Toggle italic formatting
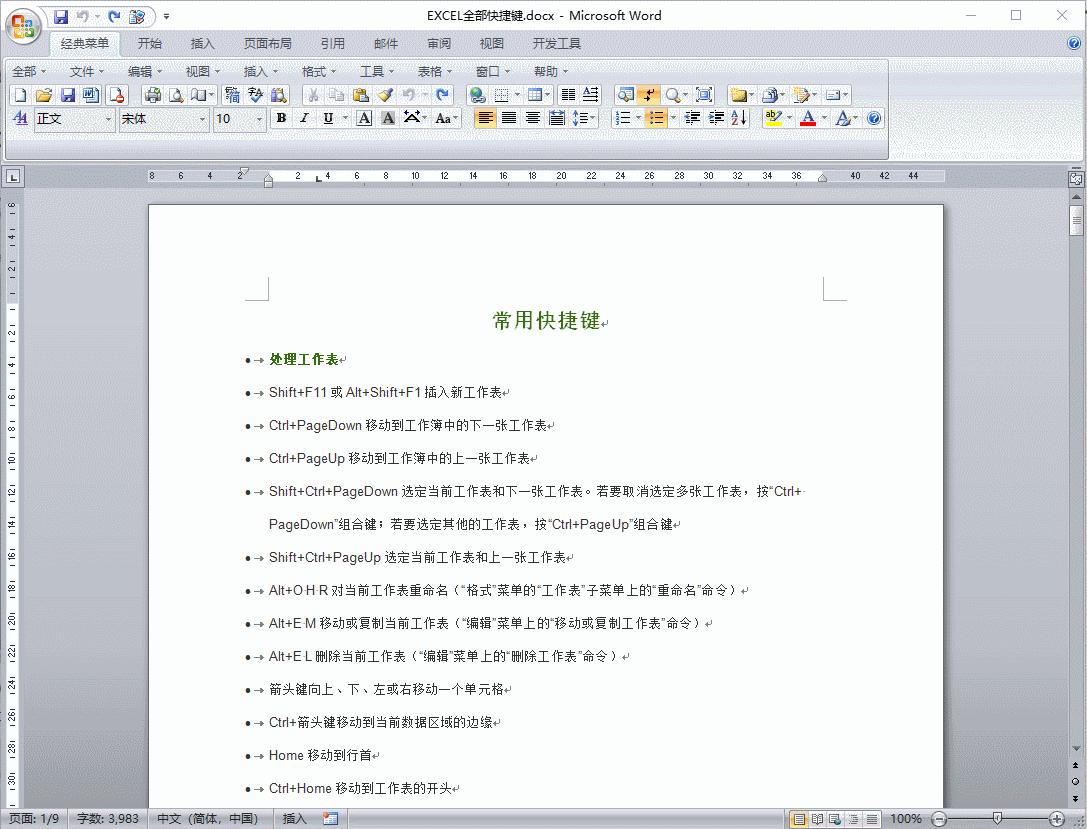Screen dimensions: 1087x829 click(x=304, y=118)
